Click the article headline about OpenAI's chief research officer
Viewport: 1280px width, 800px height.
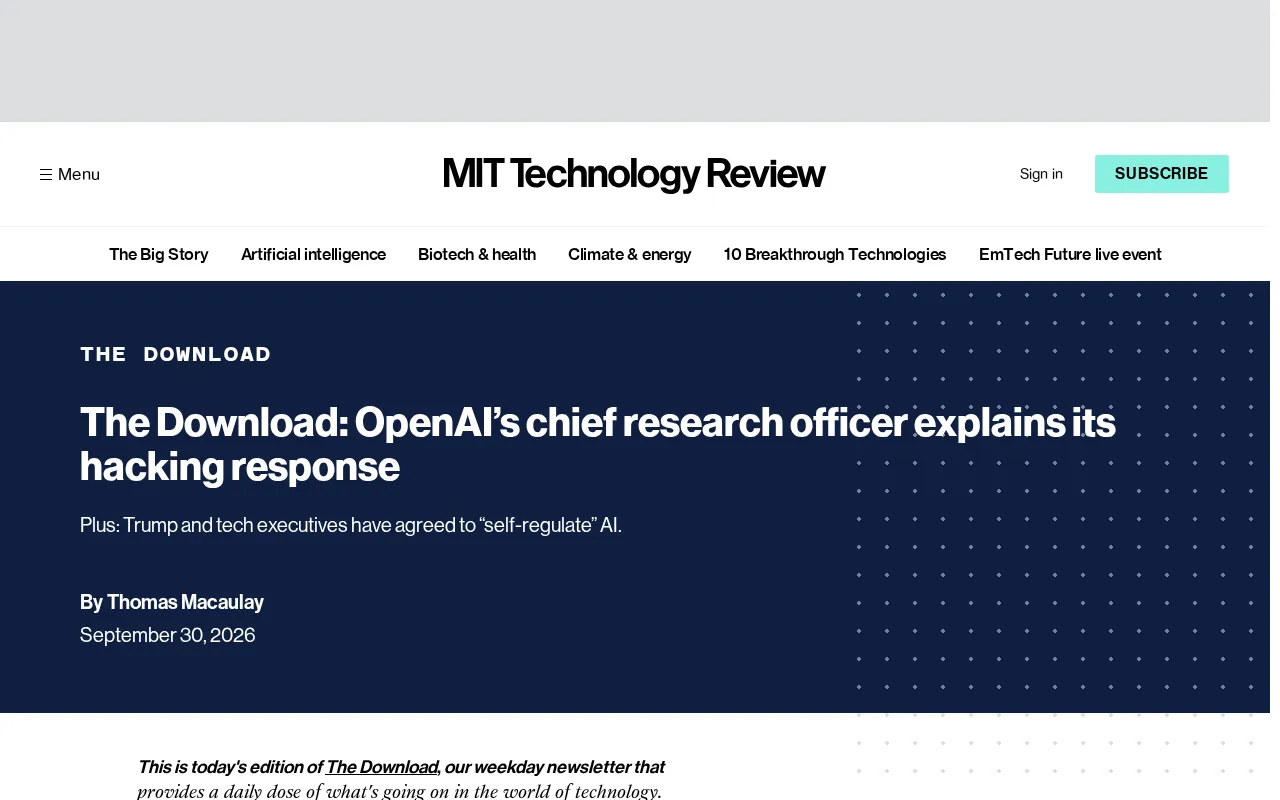coord(598,444)
